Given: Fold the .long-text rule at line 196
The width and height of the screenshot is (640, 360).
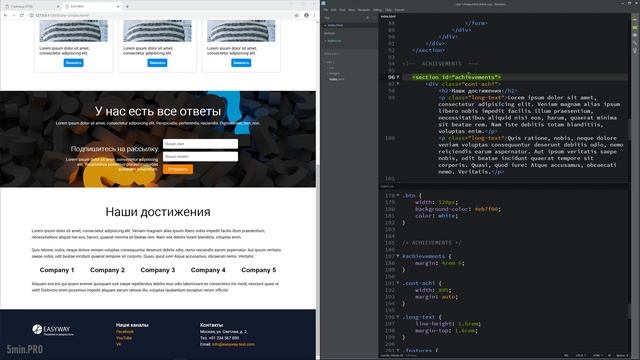Looking at the screenshot, I should pyautogui.click(x=398, y=317).
